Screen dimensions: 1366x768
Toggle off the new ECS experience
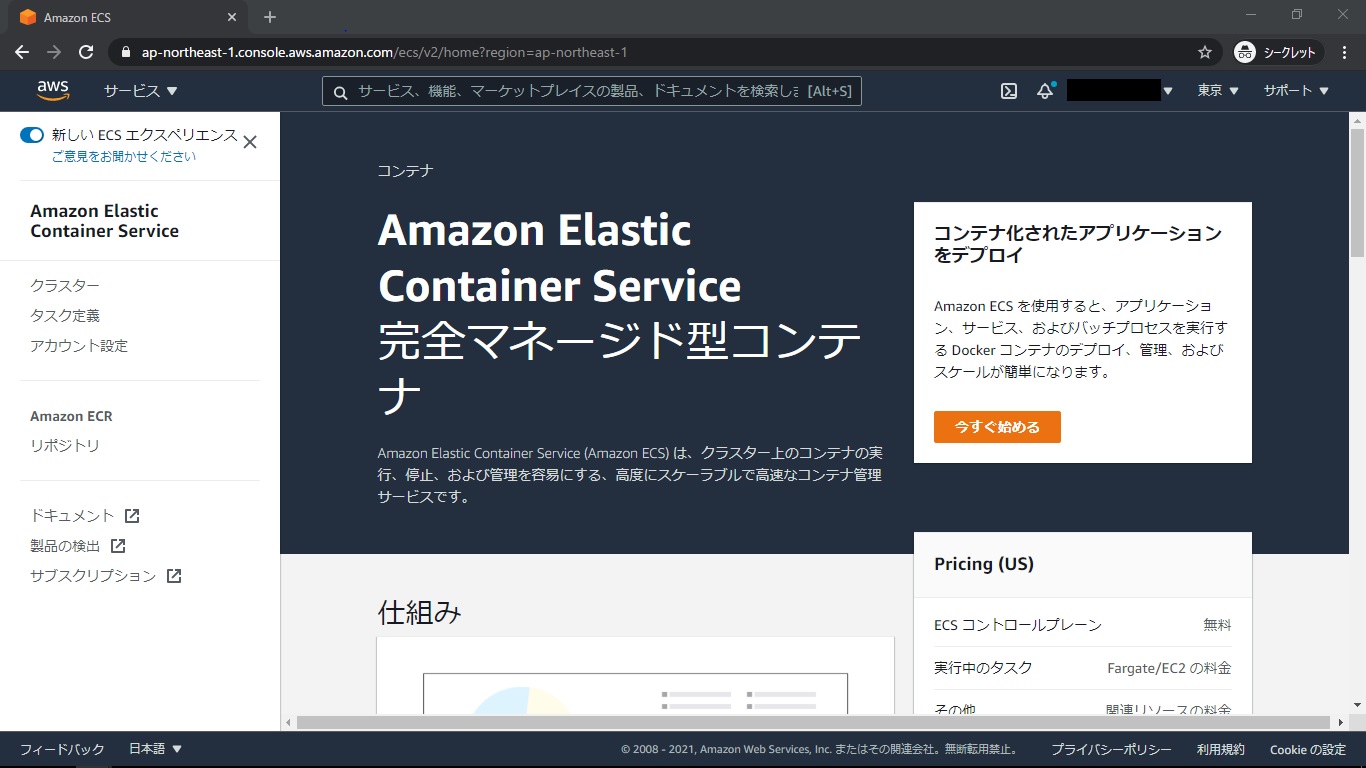[x=32, y=135]
